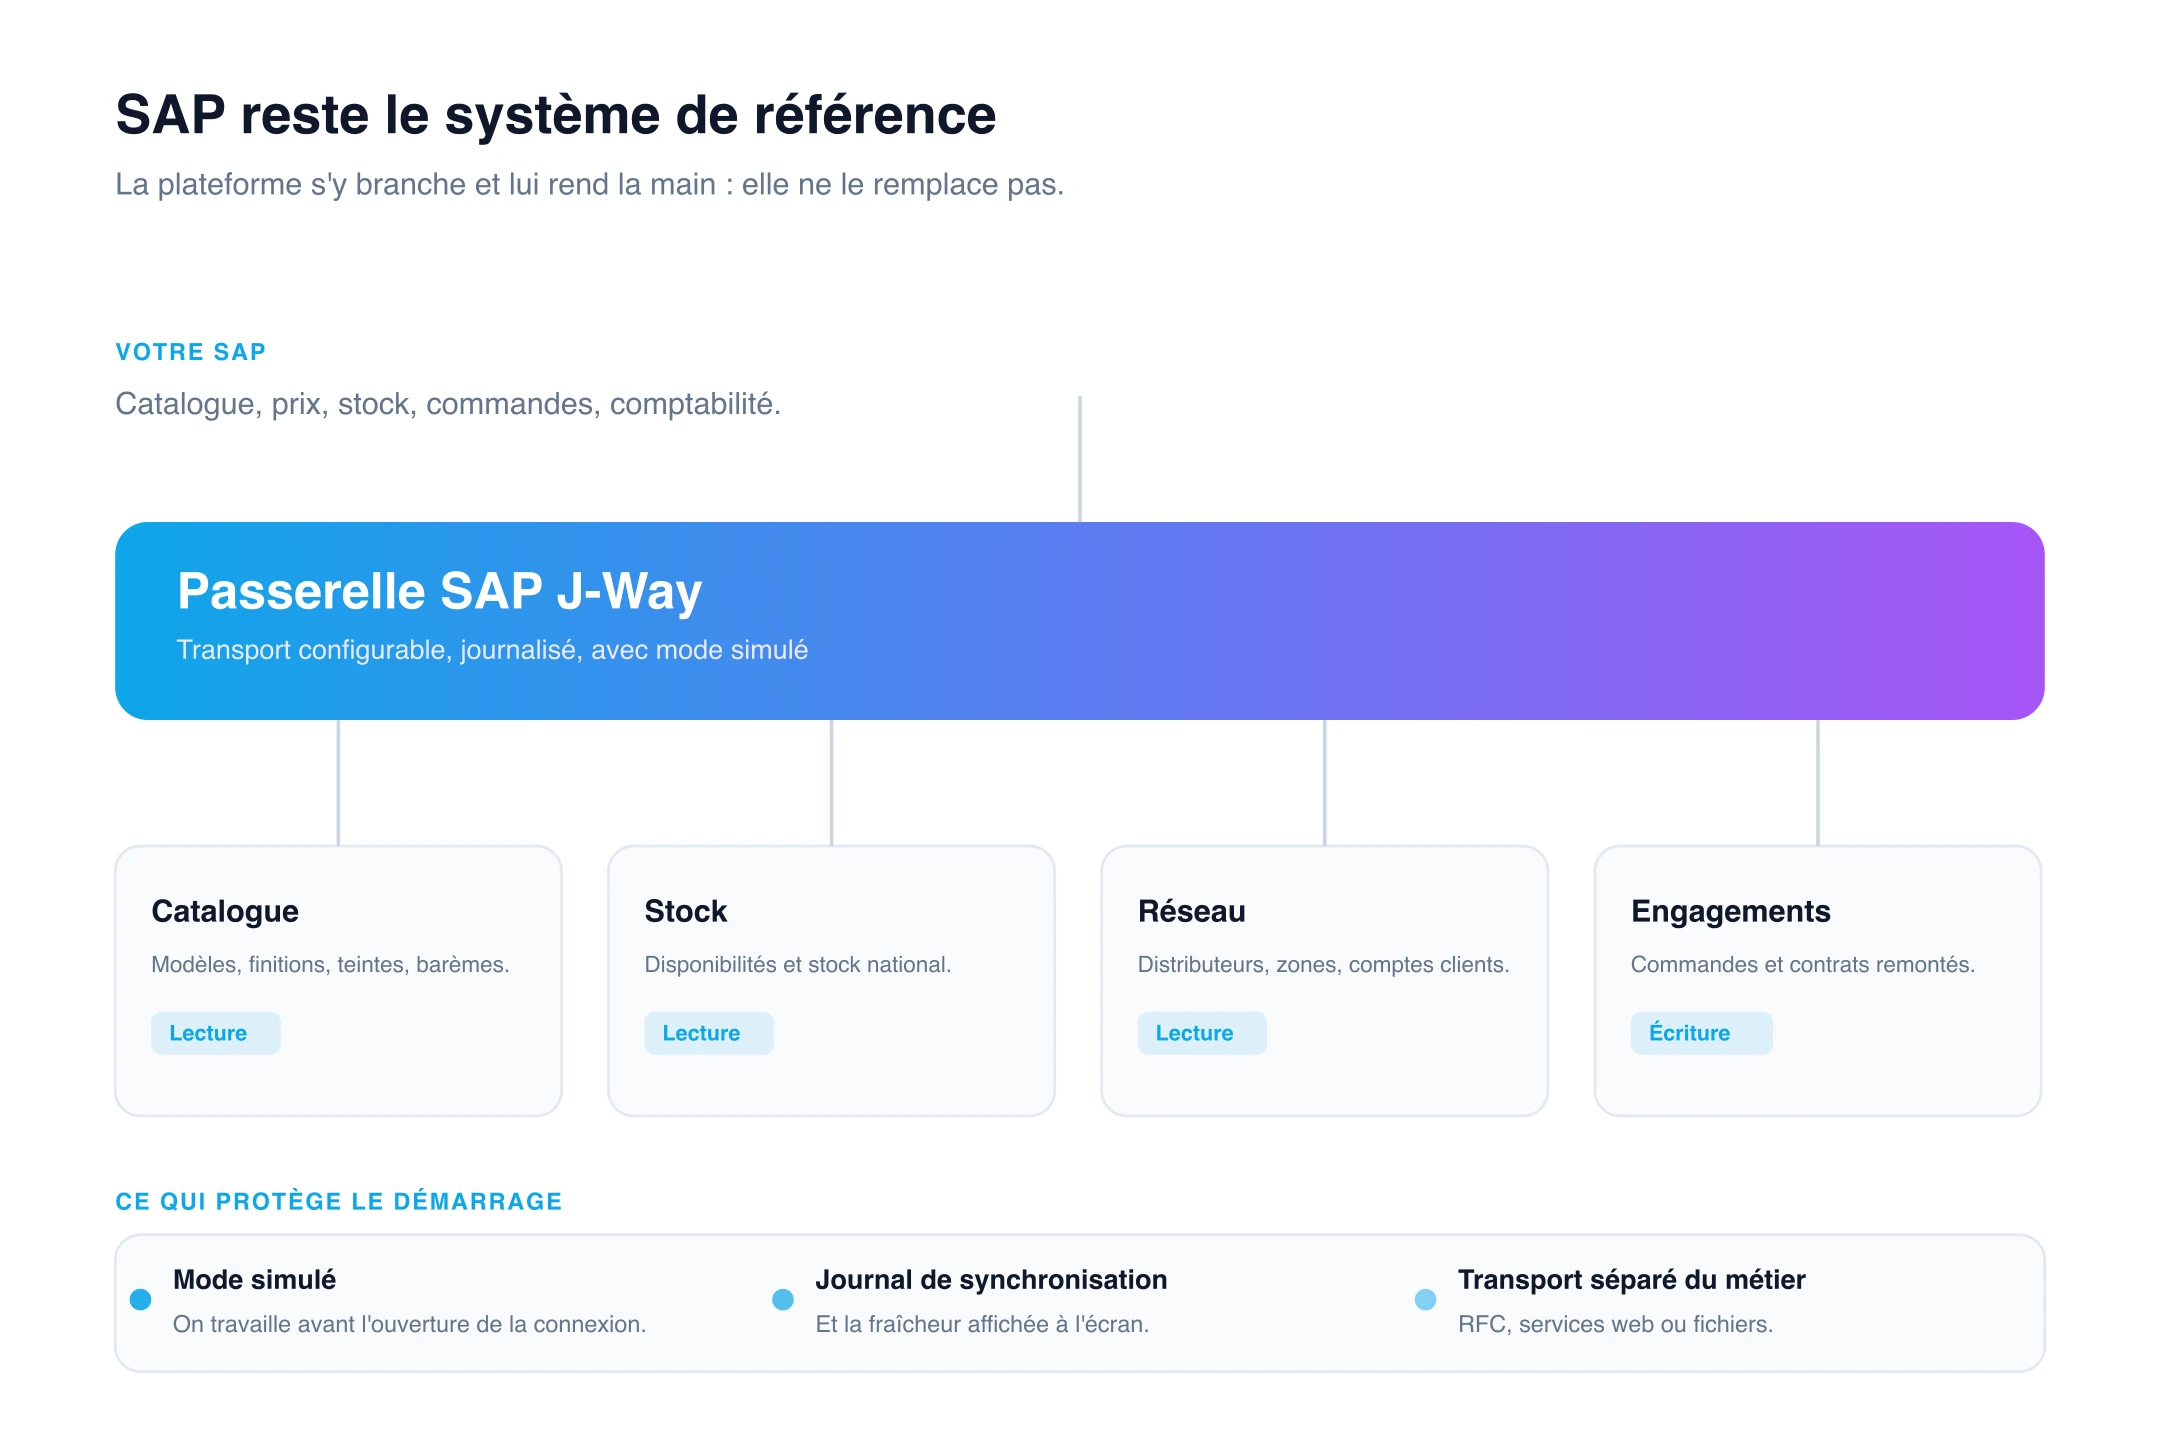Click the "Passerelle SAP J-Way" banner title
The image size is (2160, 1440).
tap(440, 591)
